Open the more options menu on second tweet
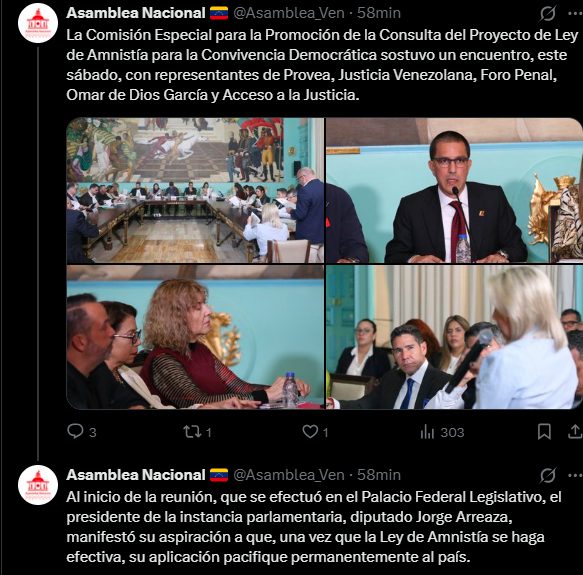 [x=576, y=475]
